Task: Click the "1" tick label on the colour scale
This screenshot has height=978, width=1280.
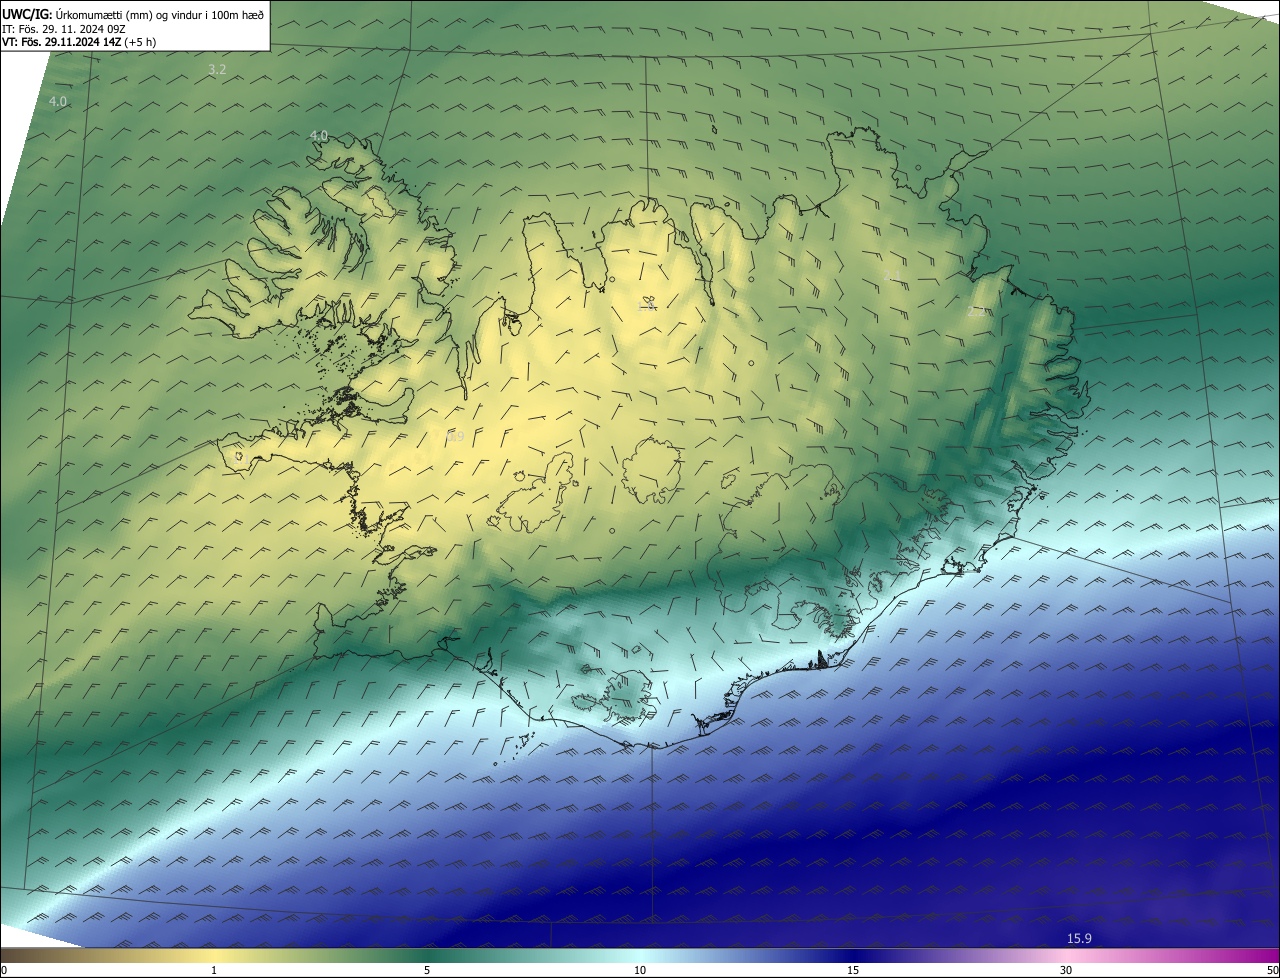Action: click(x=214, y=970)
